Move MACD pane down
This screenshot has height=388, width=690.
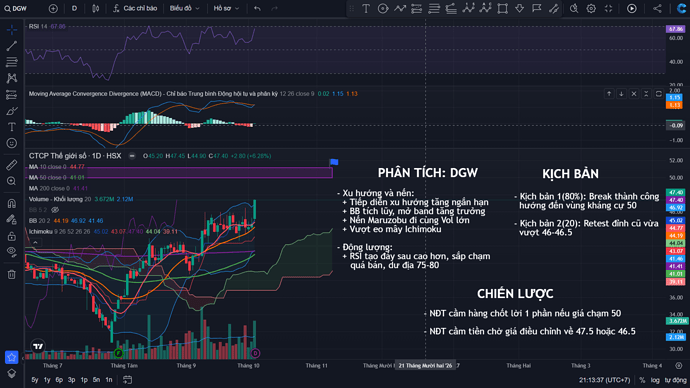tap(621, 94)
